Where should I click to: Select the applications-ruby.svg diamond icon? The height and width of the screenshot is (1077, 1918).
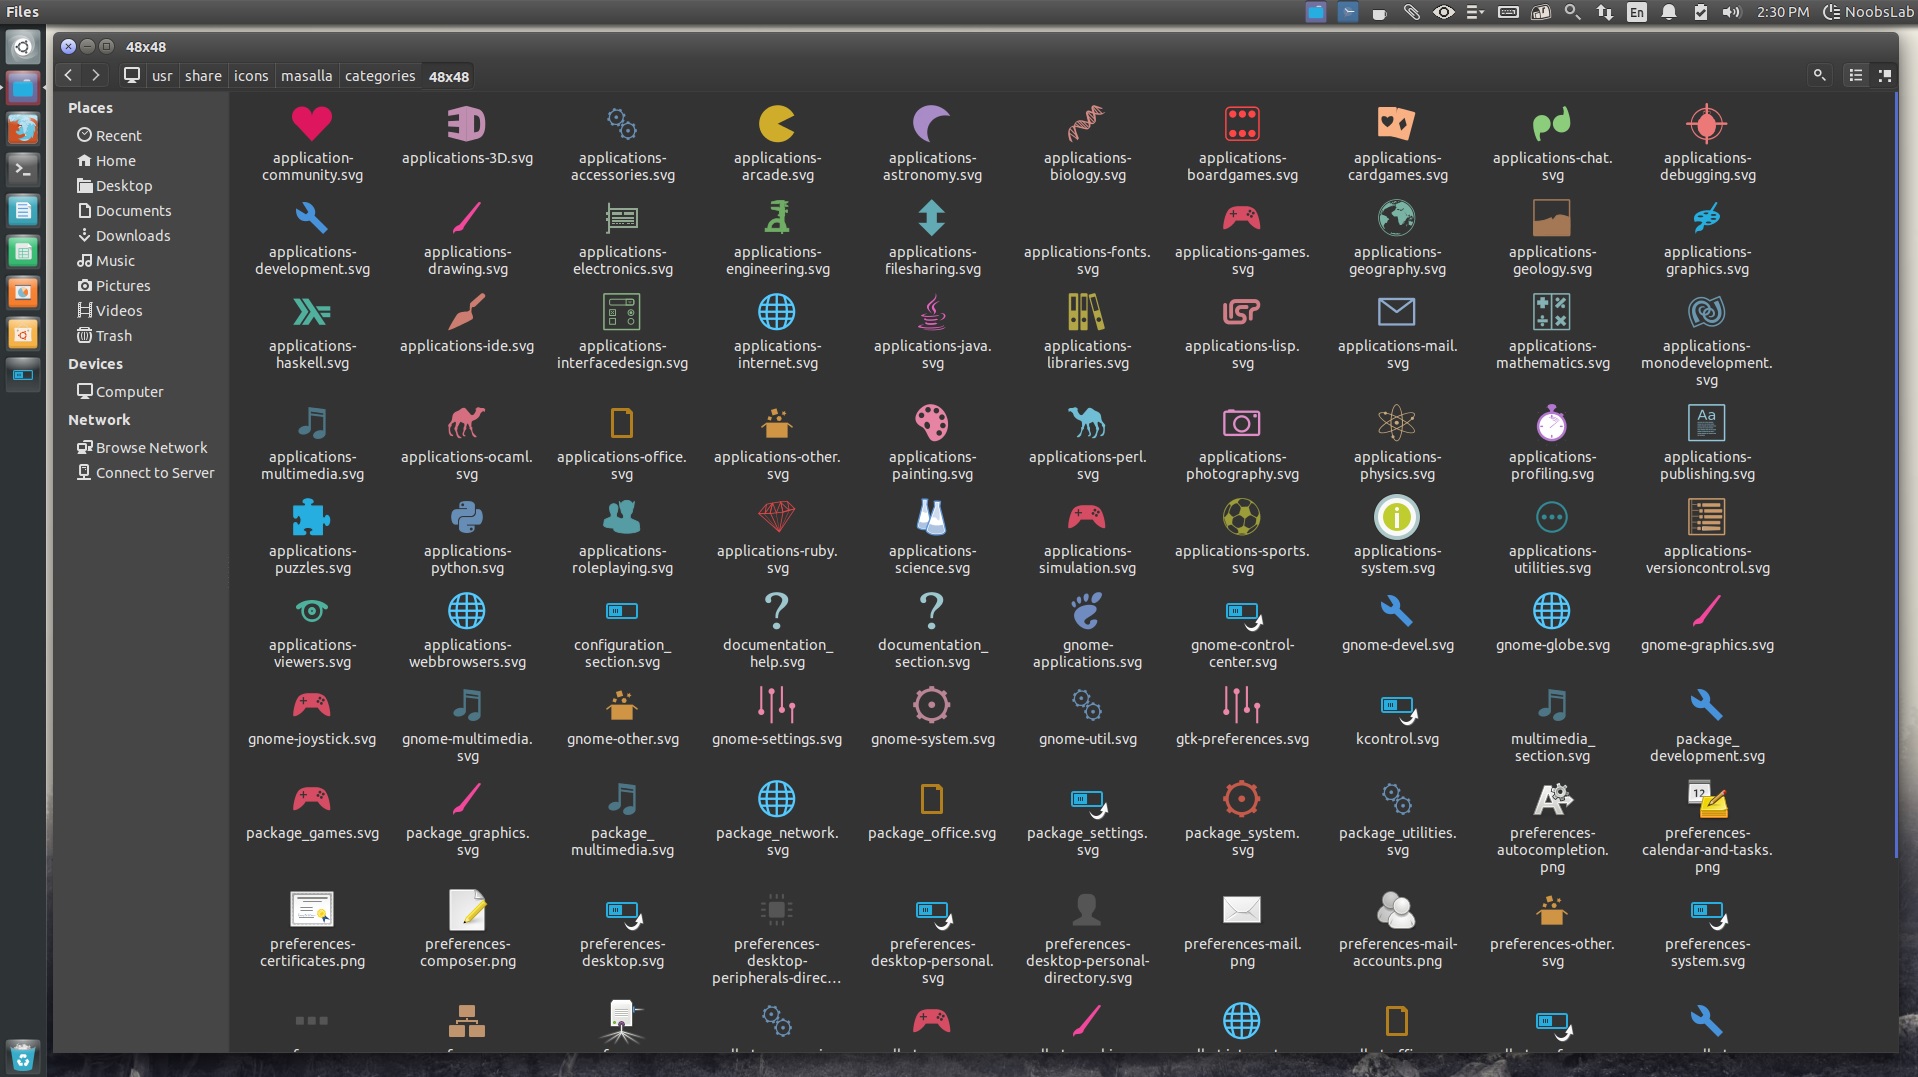pos(777,517)
